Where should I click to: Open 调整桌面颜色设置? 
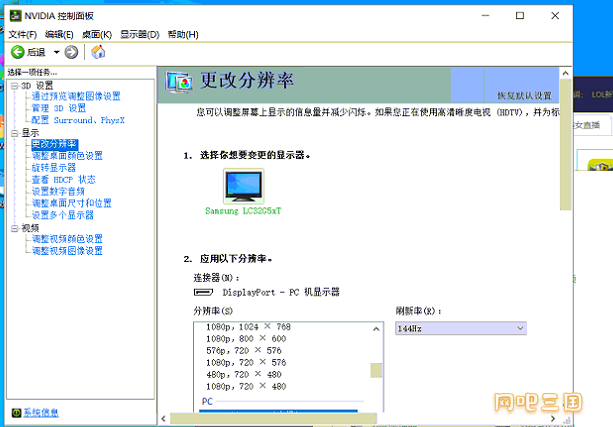click(x=67, y=156)
